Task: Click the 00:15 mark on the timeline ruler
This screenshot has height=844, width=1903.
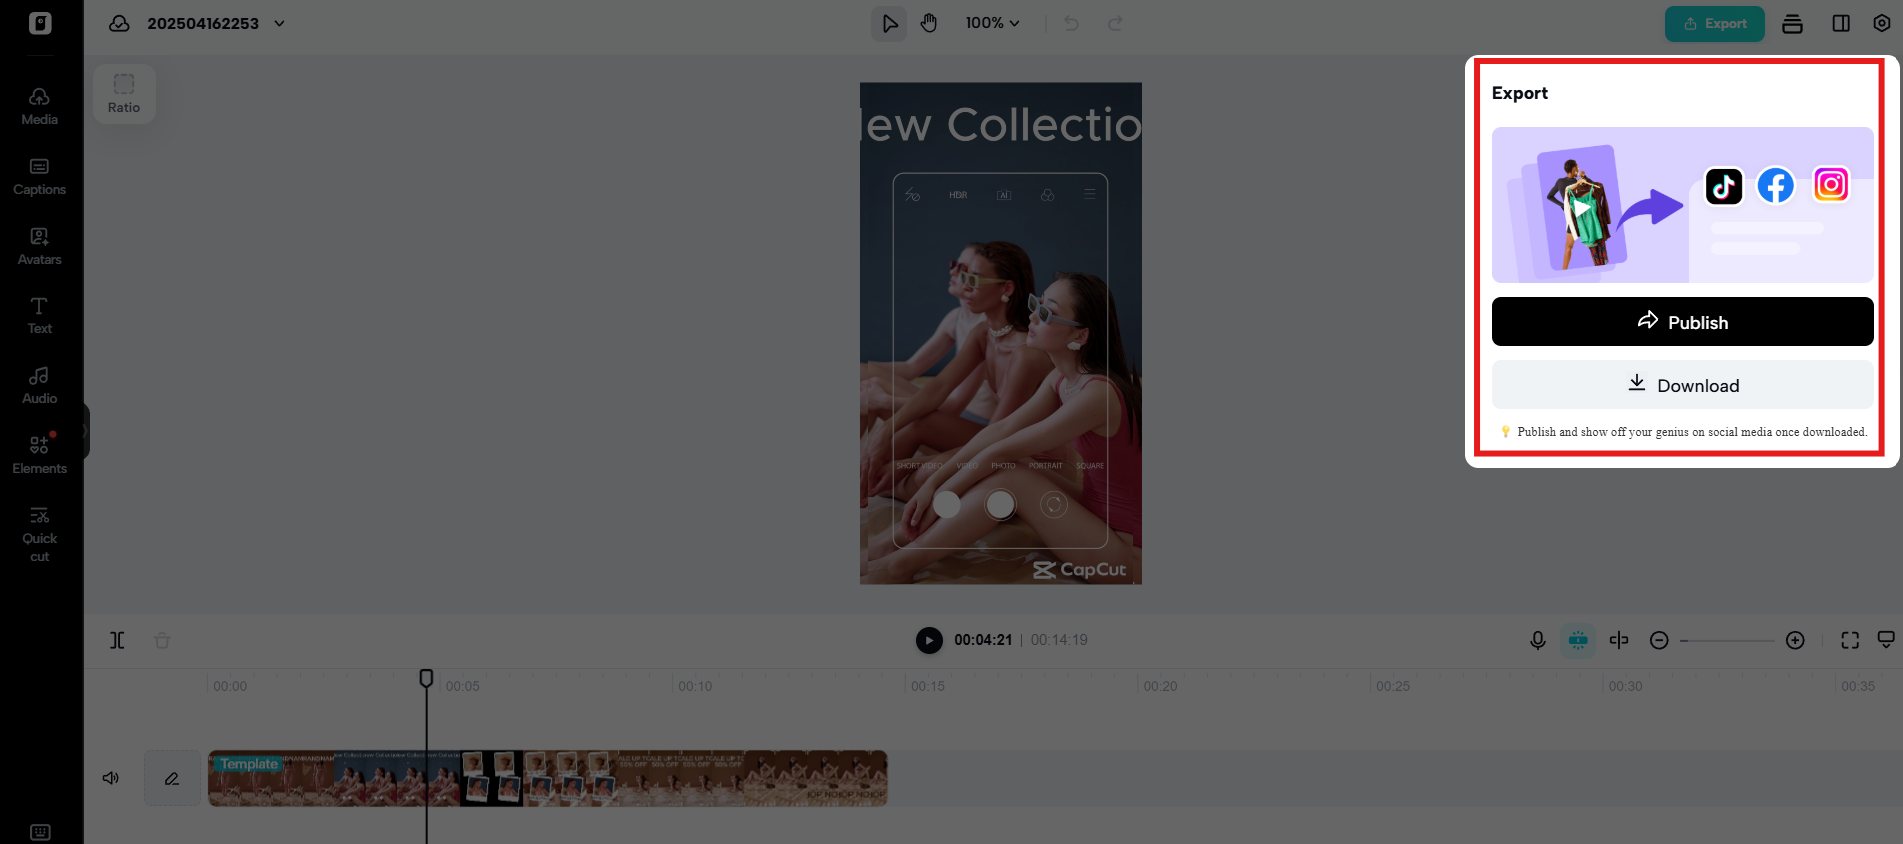Action: click(x=928, y=686)
